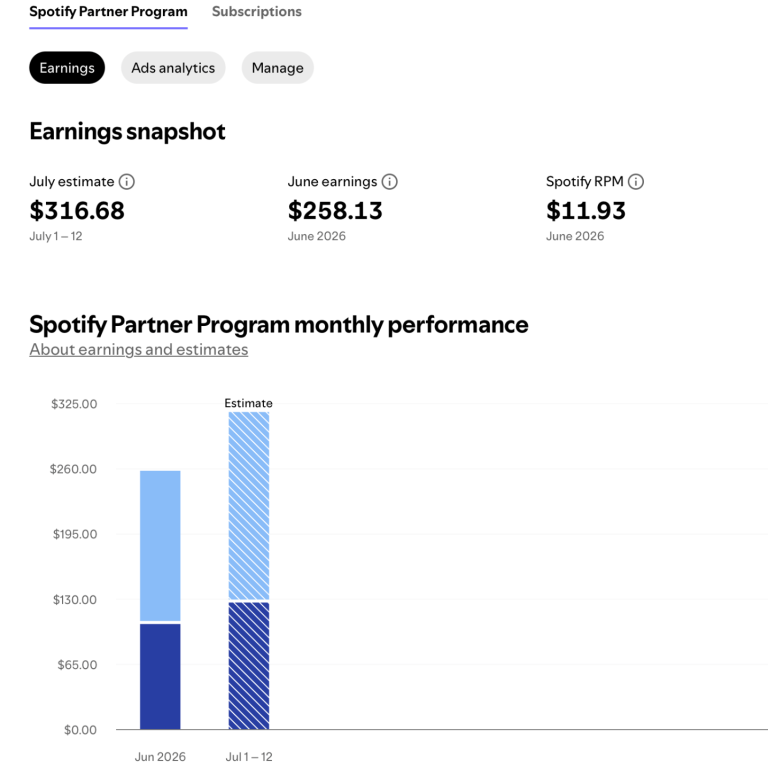Click the Earnings snapshot heading
This screenshot has width=768, height=768.
[x=127, y=131]
